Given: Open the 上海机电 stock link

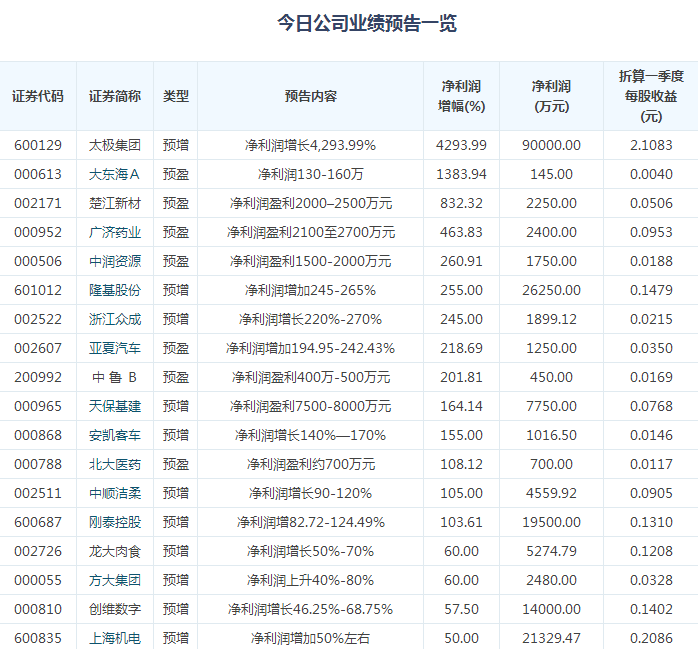Looking at the screenshot, I should pyautogui.click(x=114, y=638).
